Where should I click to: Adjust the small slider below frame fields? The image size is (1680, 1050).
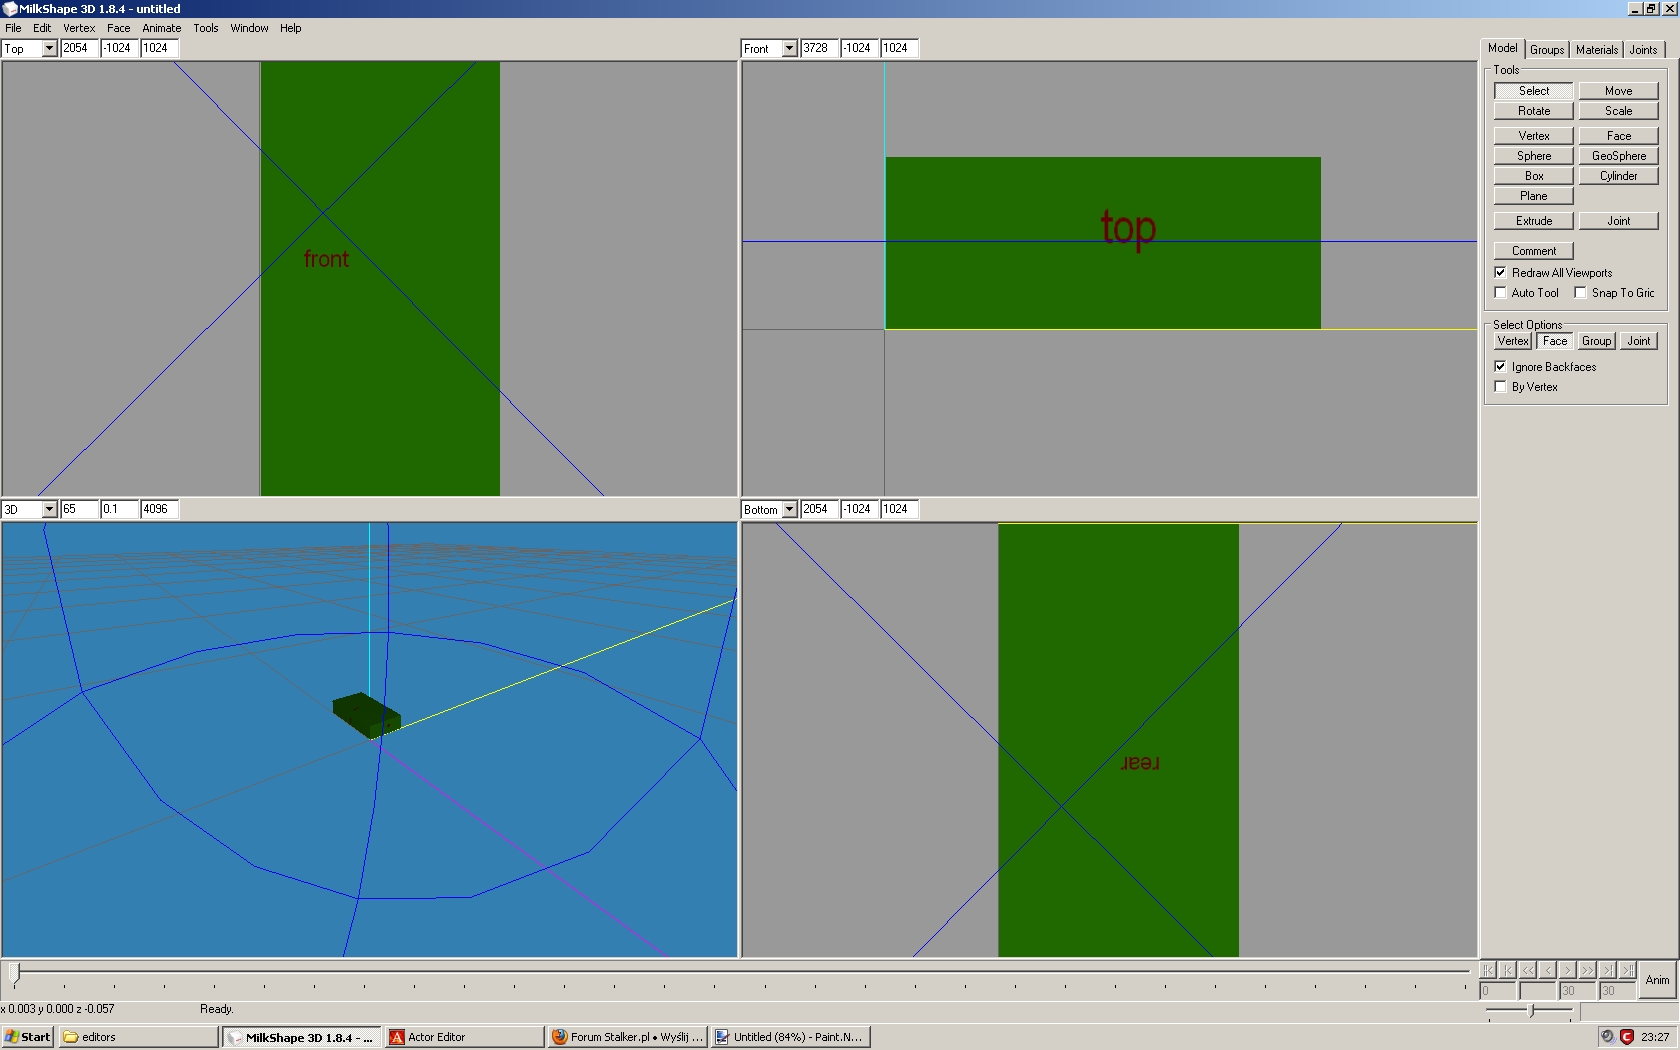tap(1530, 1011)
